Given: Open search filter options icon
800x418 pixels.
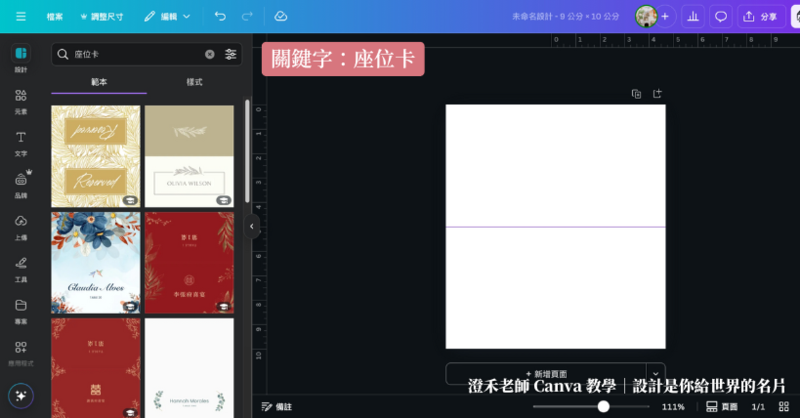Looking at the screenshot, I should [231, 54].
